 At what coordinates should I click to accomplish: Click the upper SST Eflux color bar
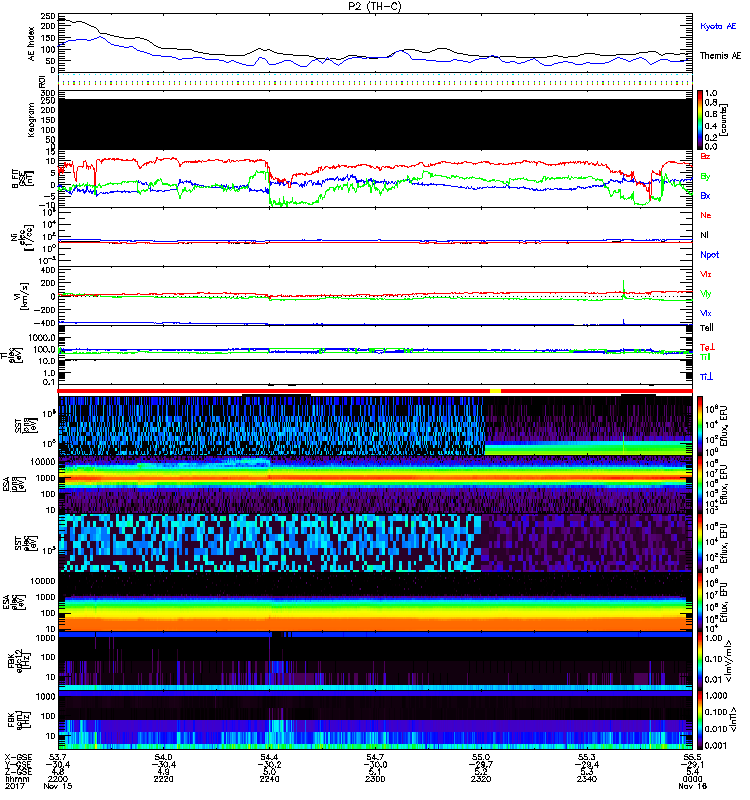click(x=700, y=426)
